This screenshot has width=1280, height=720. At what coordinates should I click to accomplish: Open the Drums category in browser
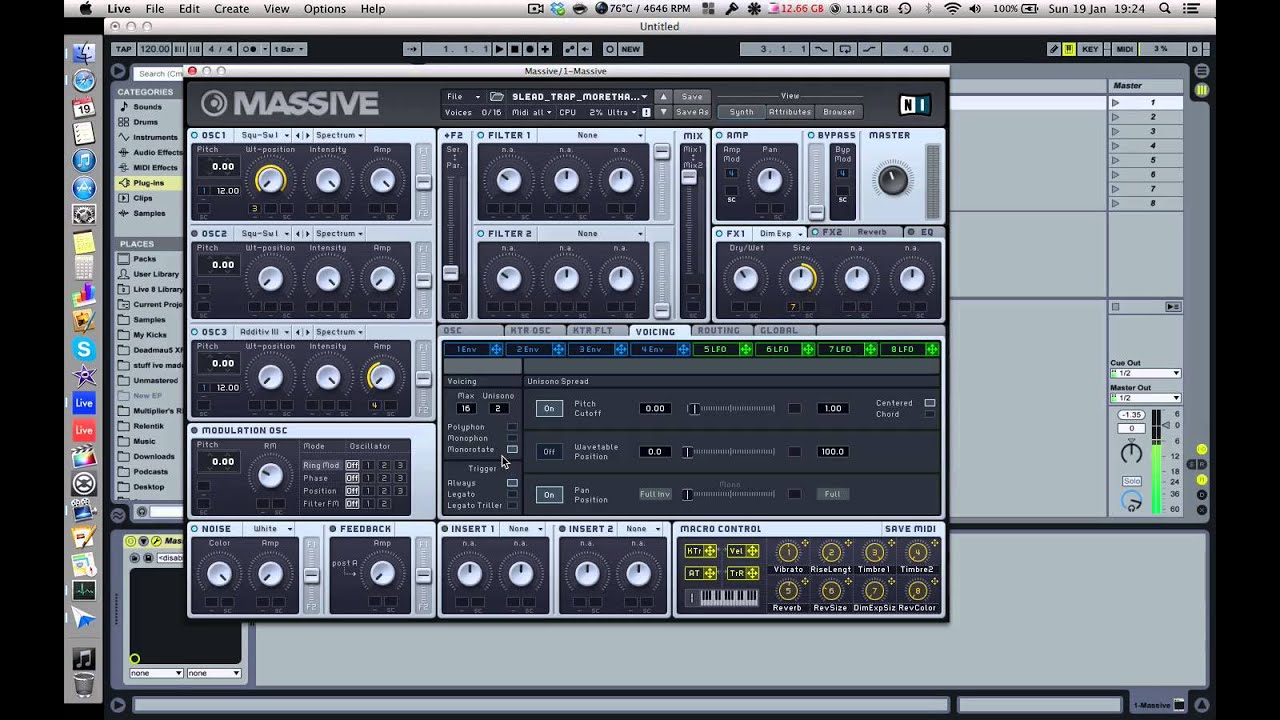(145, 122)
